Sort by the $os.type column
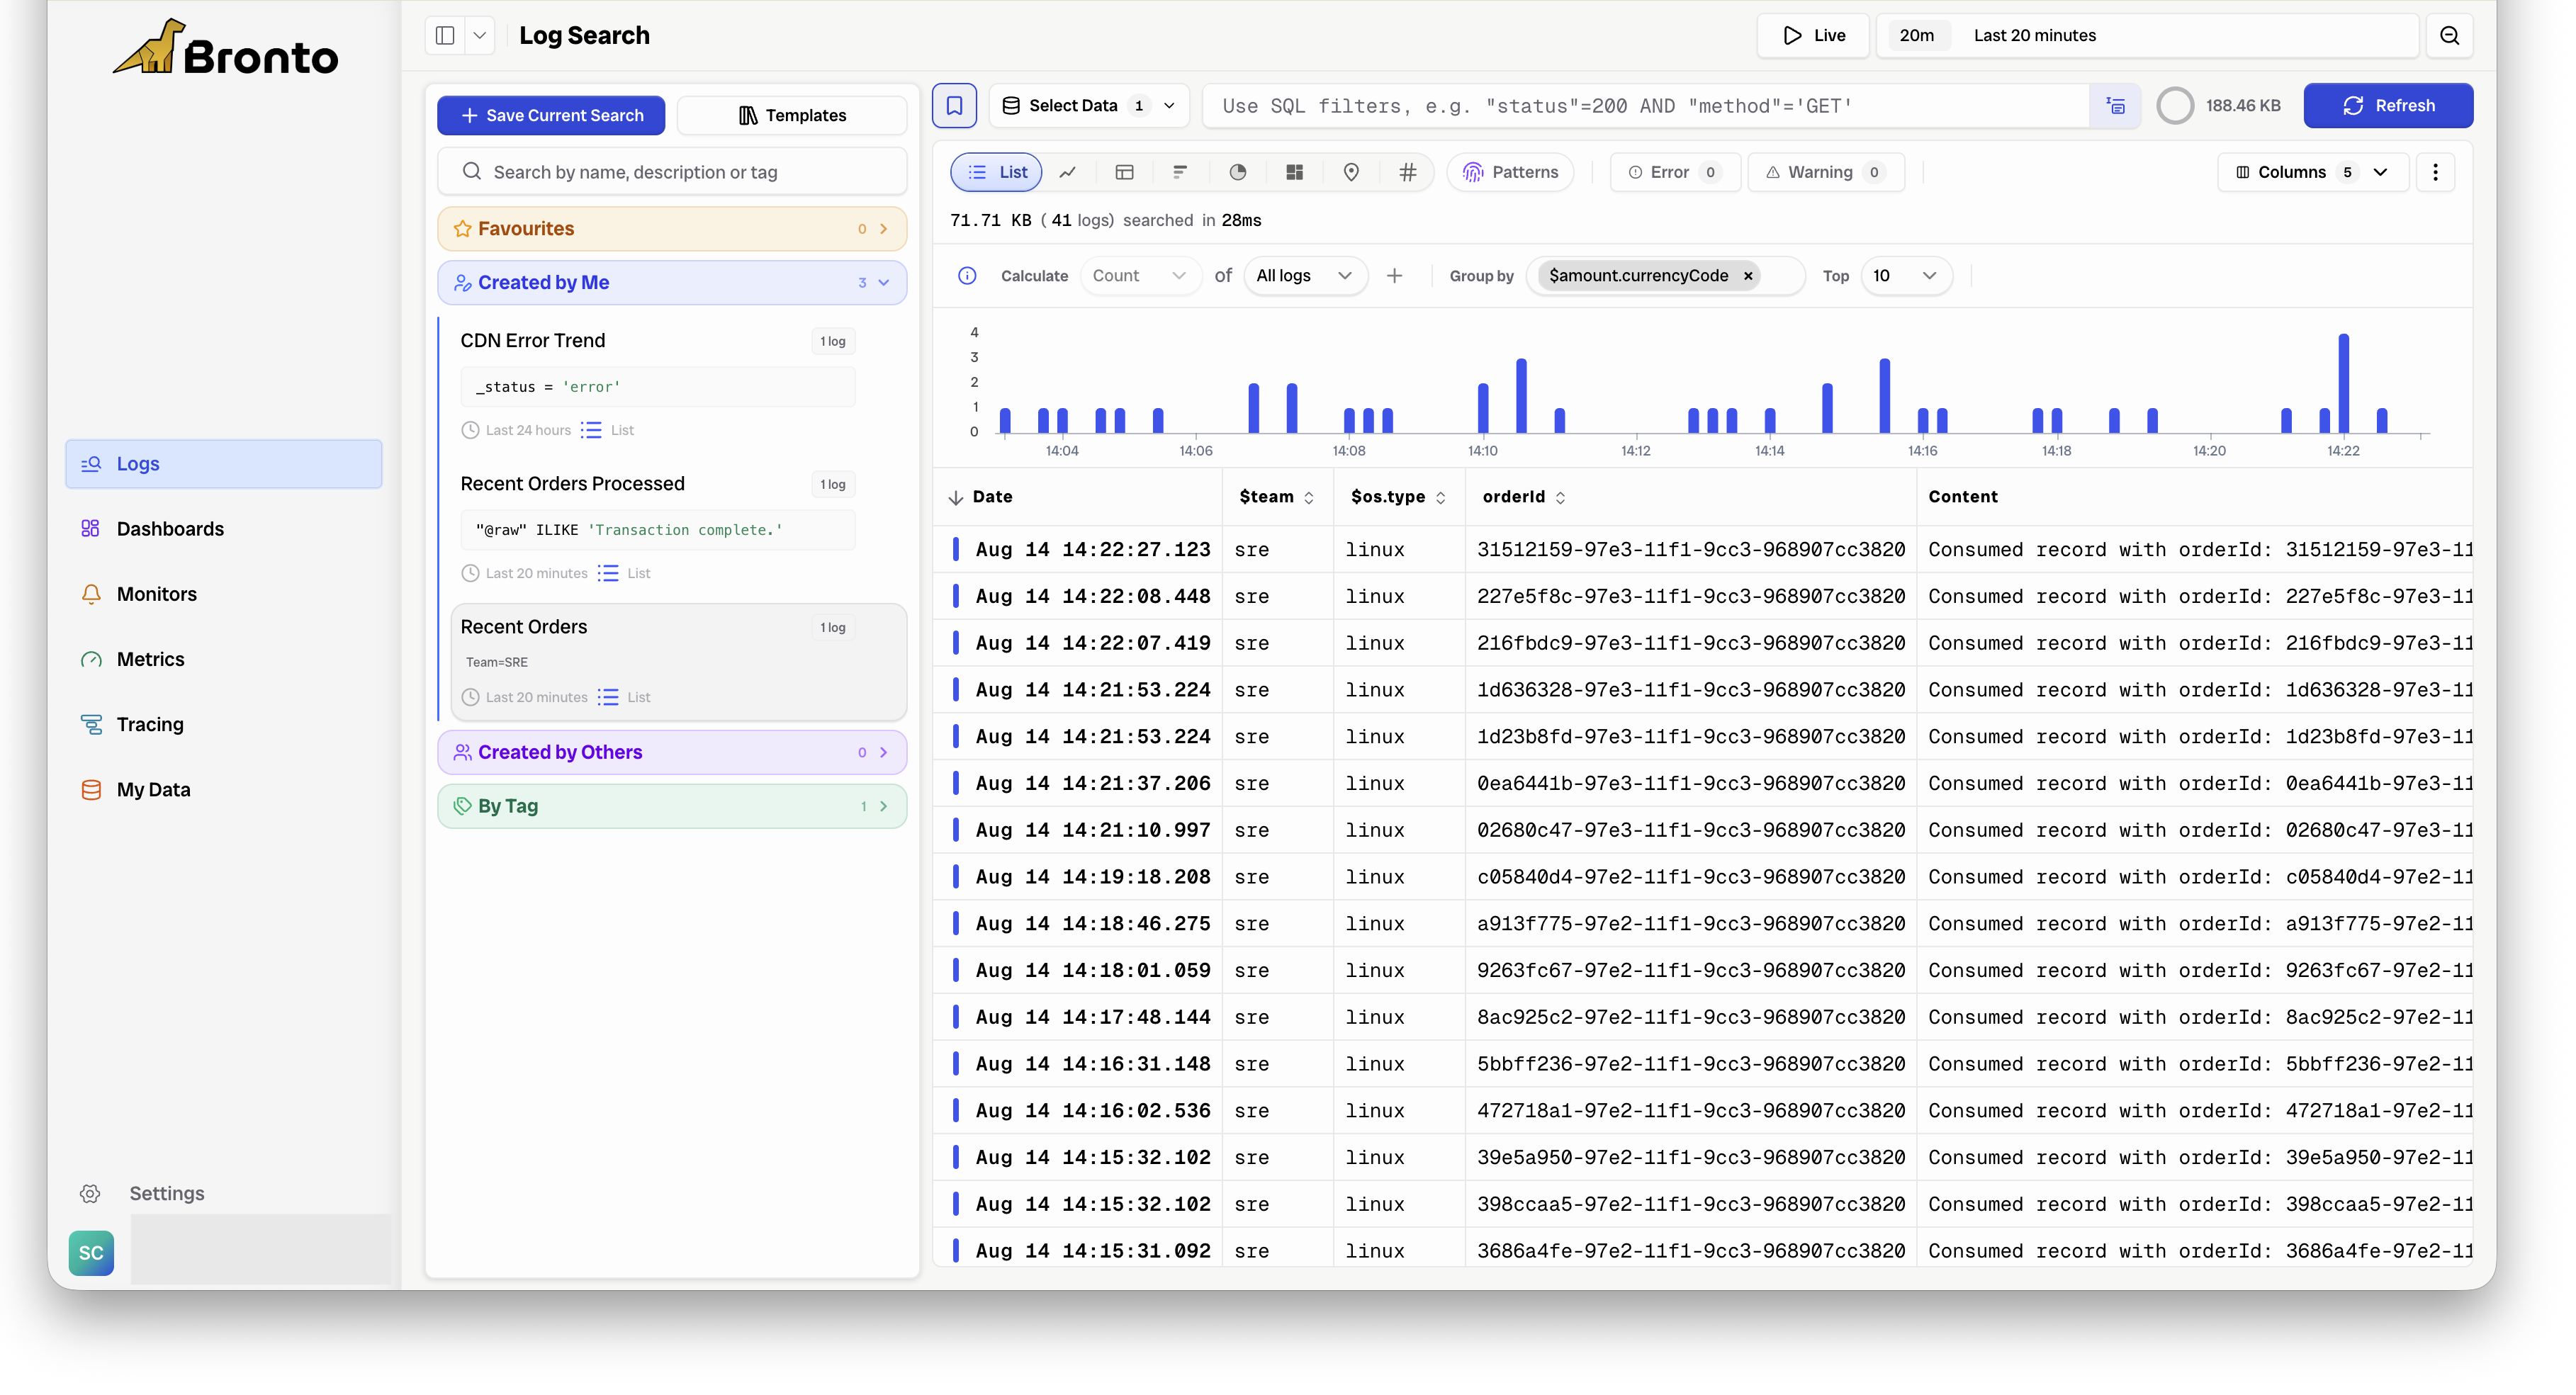Screen dimensions: 2576x1395 coord(1397,497)
